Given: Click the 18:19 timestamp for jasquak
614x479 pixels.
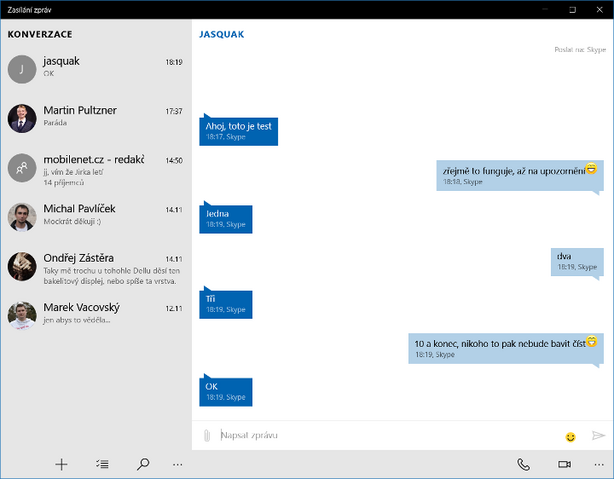Looking at the screenshot, I should pyautogui.click(x=174, y=62).
